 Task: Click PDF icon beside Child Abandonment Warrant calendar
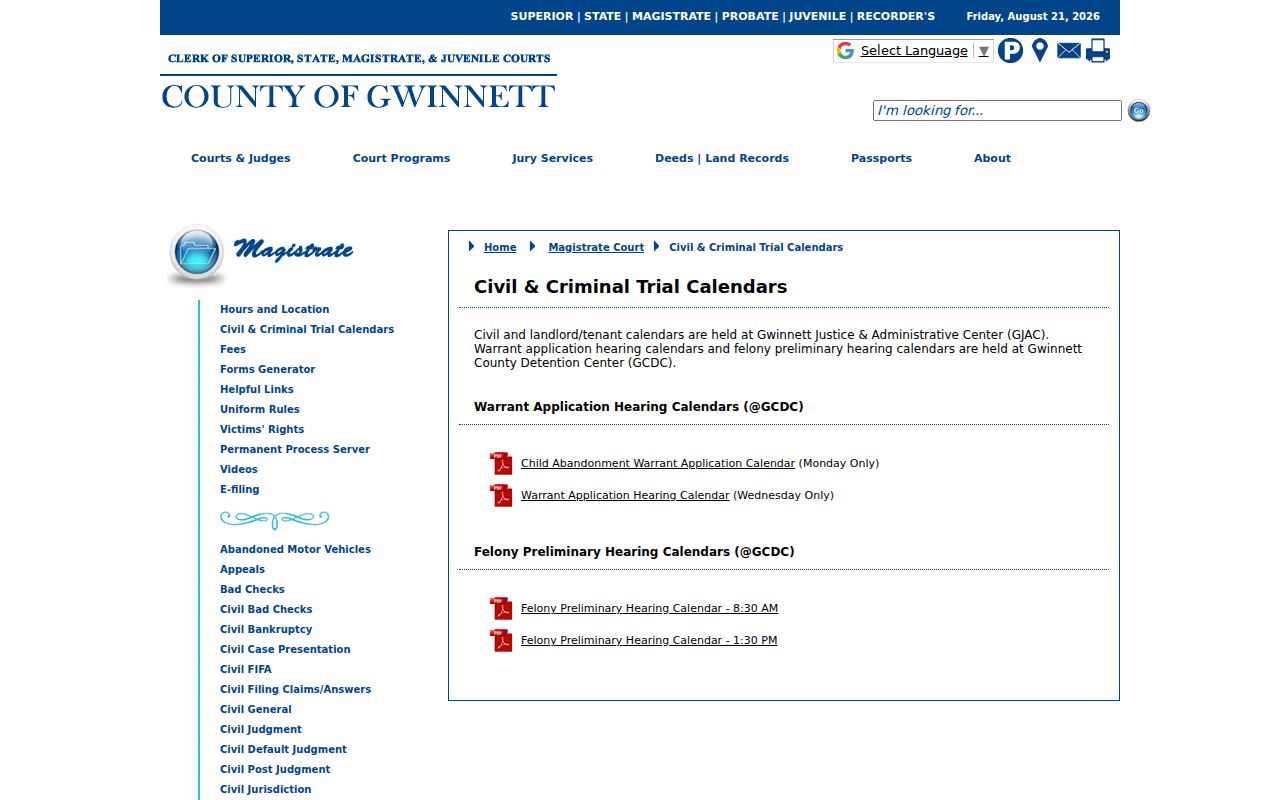pos(501,464)
